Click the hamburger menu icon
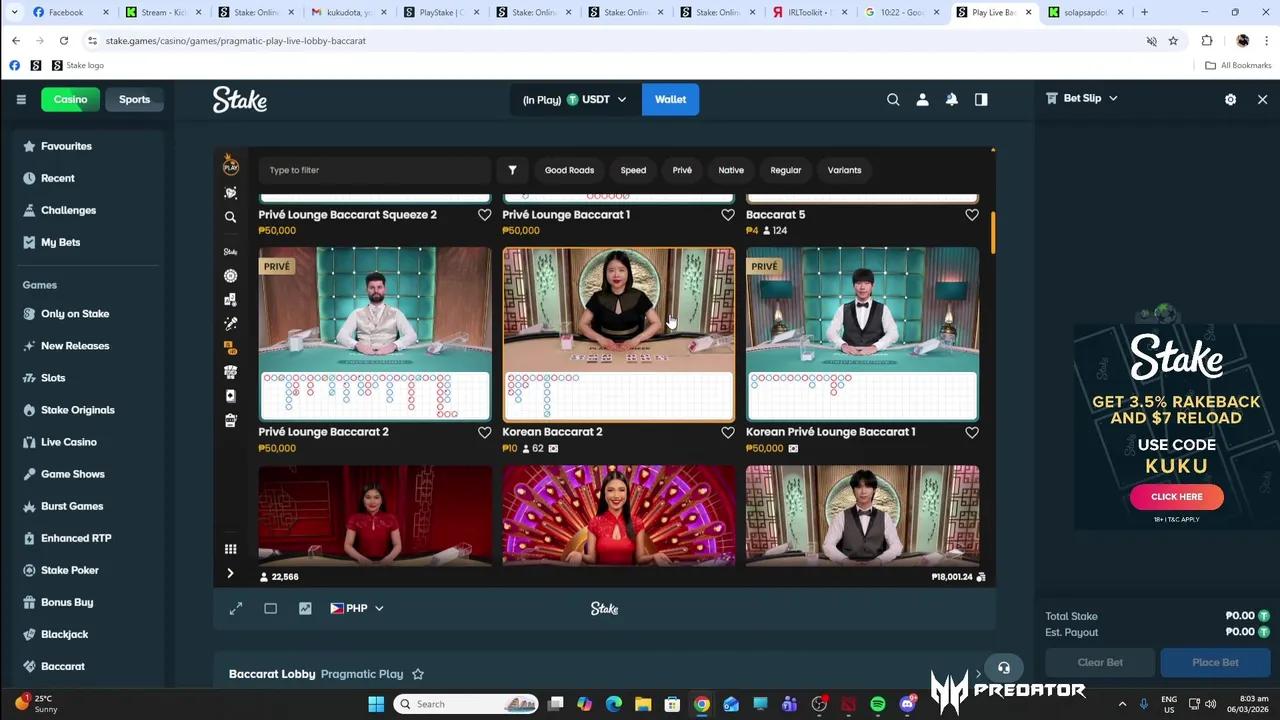 [21, 100]
